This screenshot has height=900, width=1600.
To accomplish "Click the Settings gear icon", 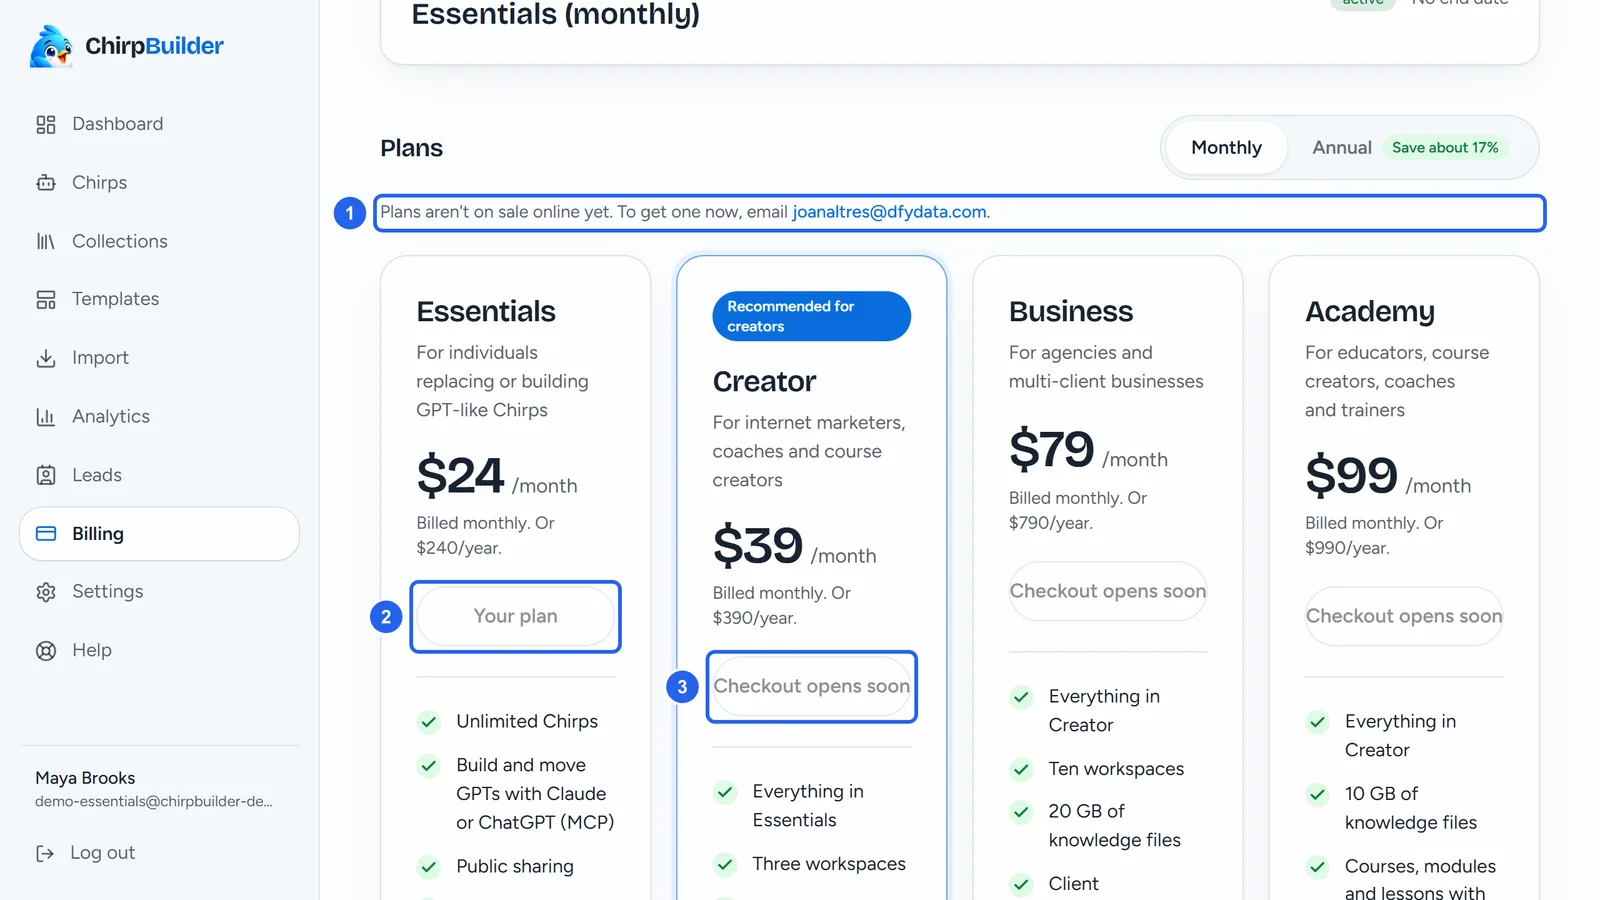I will point(46,592).
